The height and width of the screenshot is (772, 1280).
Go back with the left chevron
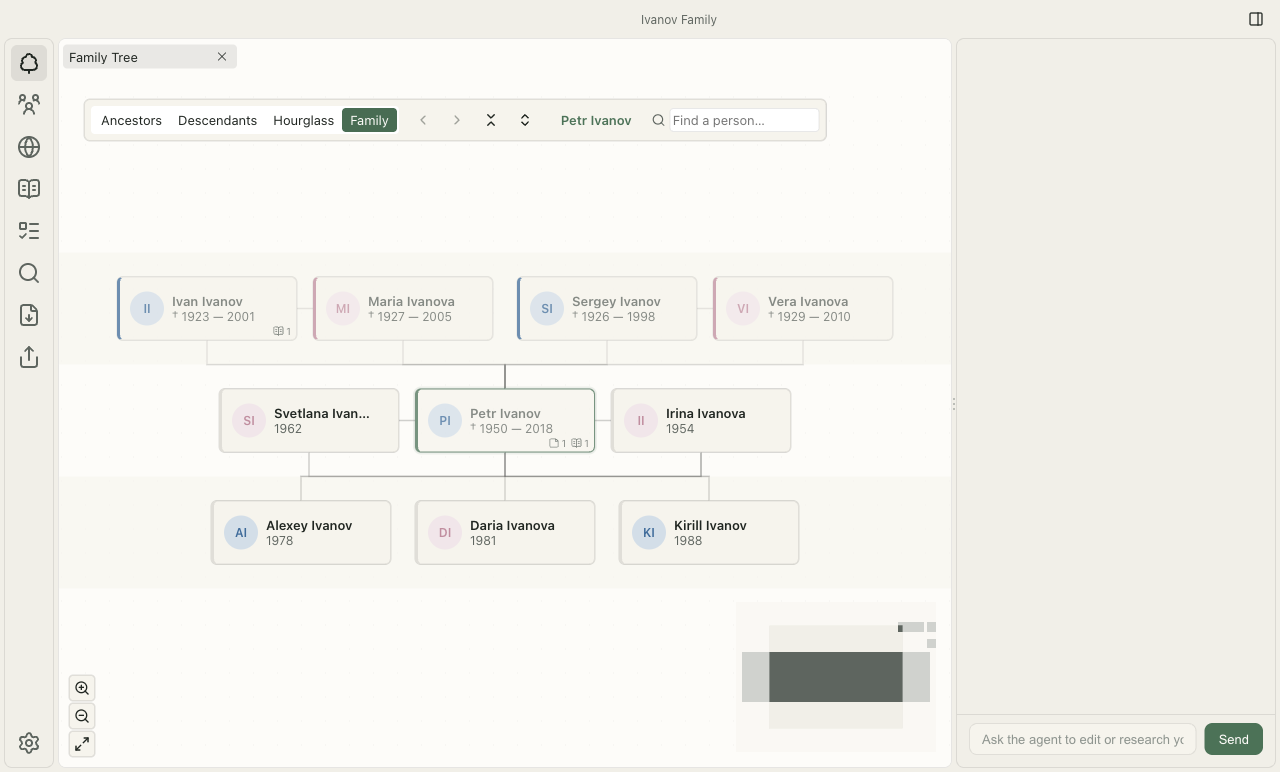[x=423, y=120]
